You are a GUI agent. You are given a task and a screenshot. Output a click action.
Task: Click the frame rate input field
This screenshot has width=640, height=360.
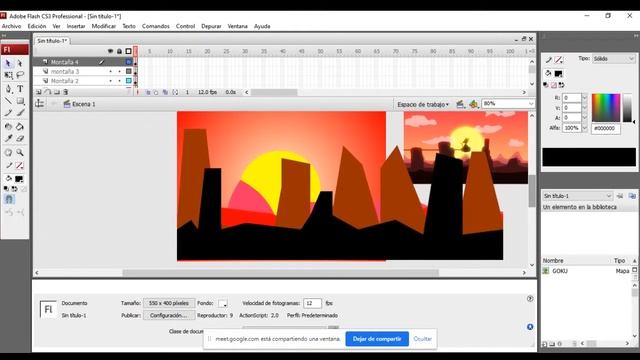312,303
